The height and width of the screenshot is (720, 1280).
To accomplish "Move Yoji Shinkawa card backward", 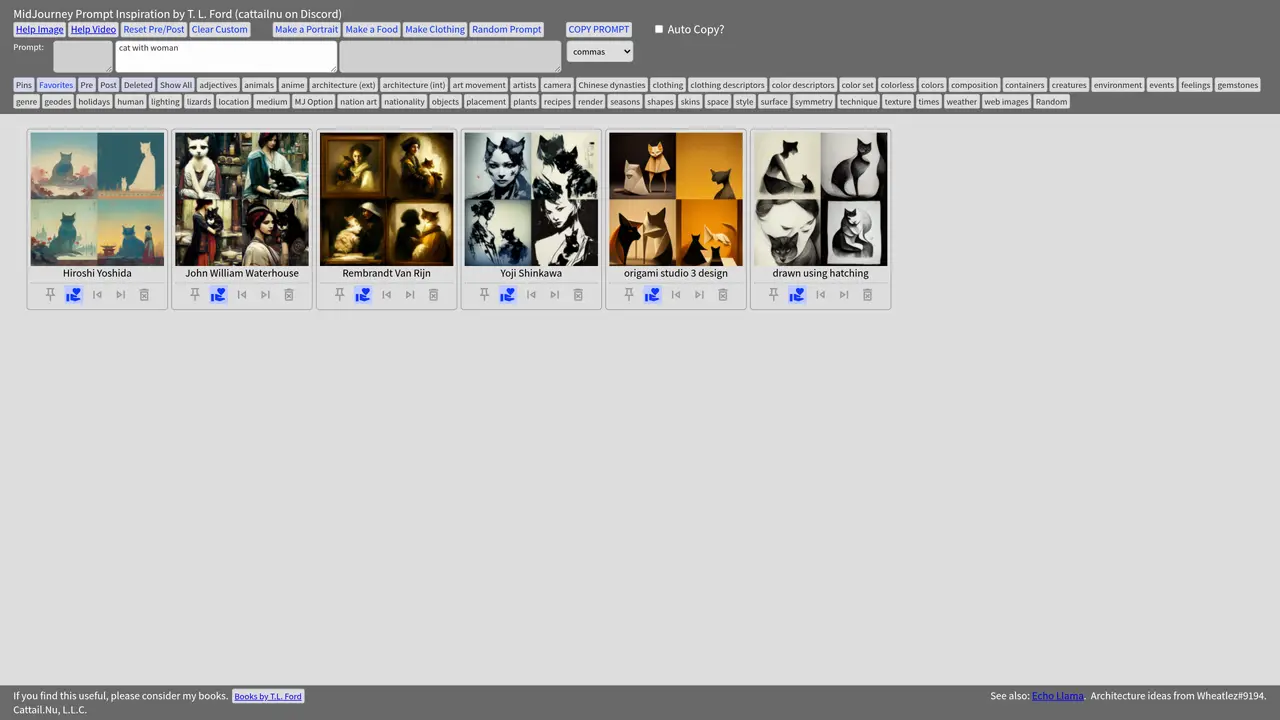I will click(531, 295).
